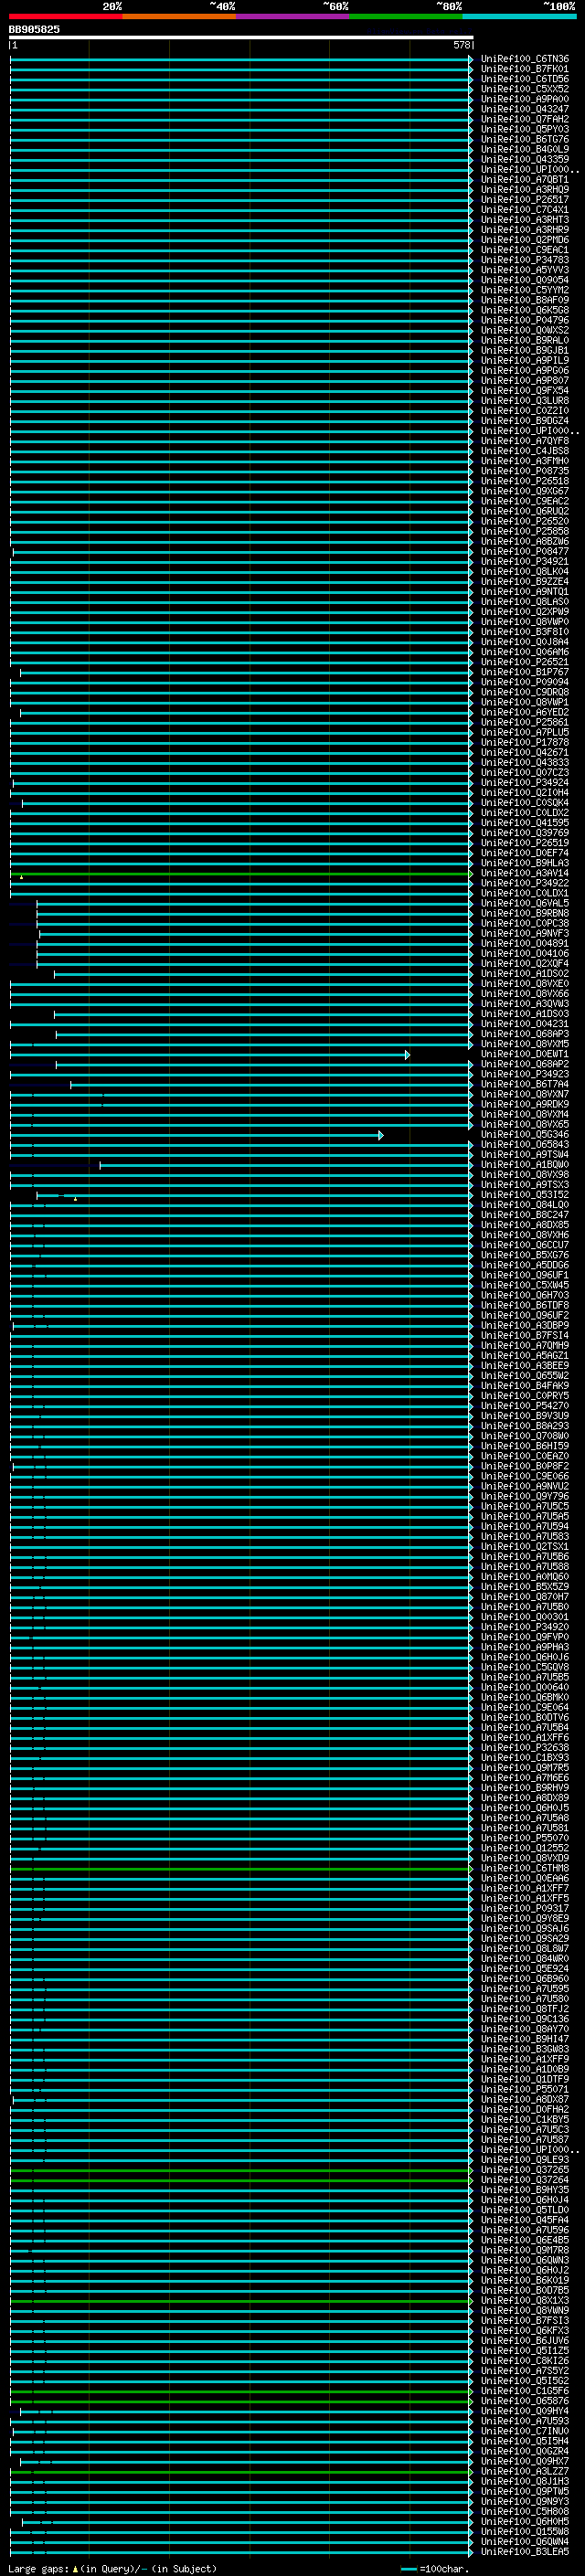Click hit label UniRef100_C5H808
The image size is (585, 2576).
click(x=525, y=2511)
